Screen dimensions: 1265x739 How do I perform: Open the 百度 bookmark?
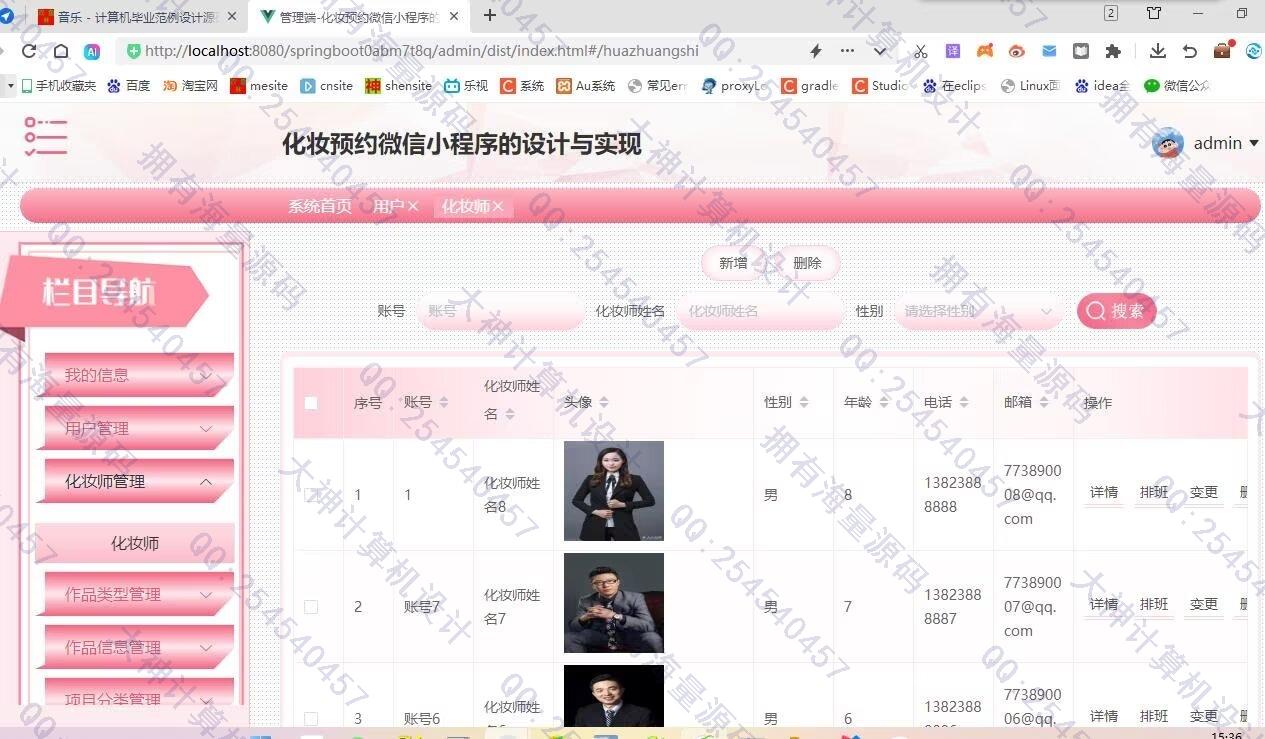pyautogui.click(x=129, y=86)
